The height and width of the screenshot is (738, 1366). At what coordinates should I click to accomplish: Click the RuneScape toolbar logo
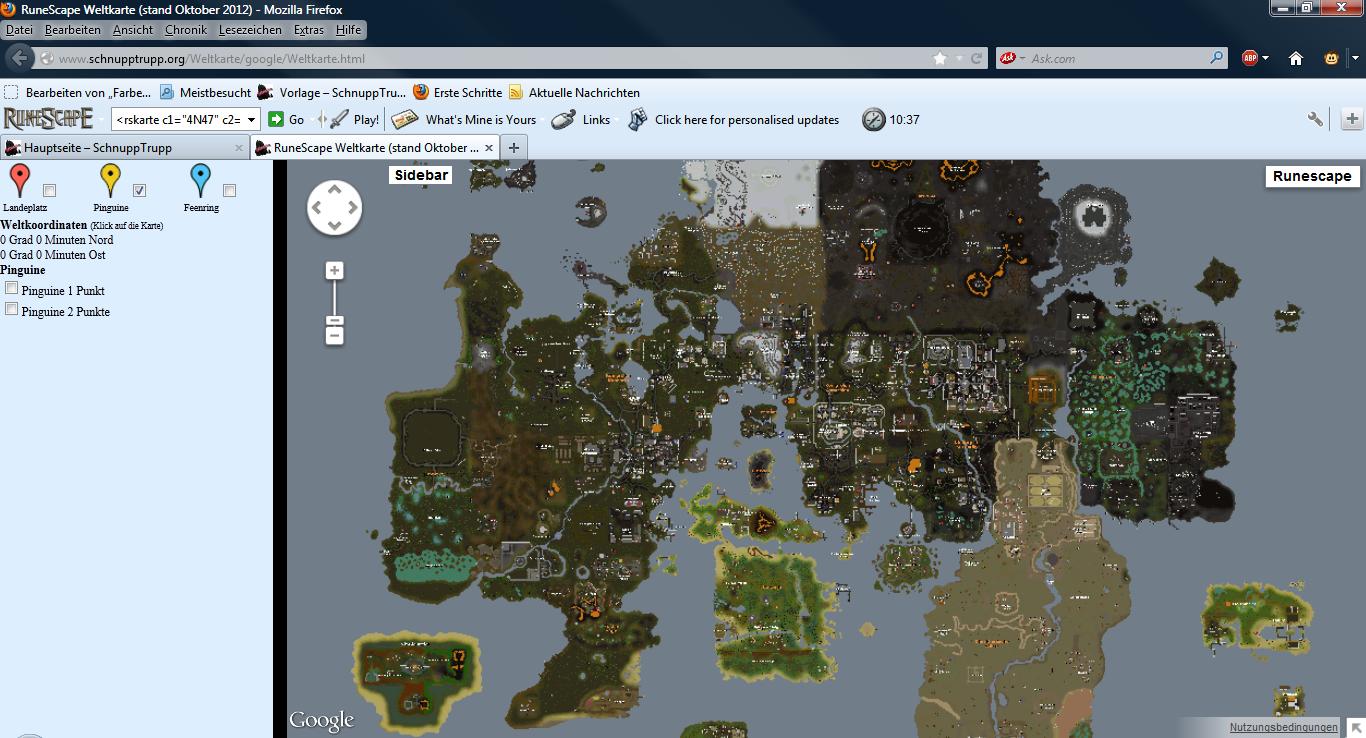(49, 119)
